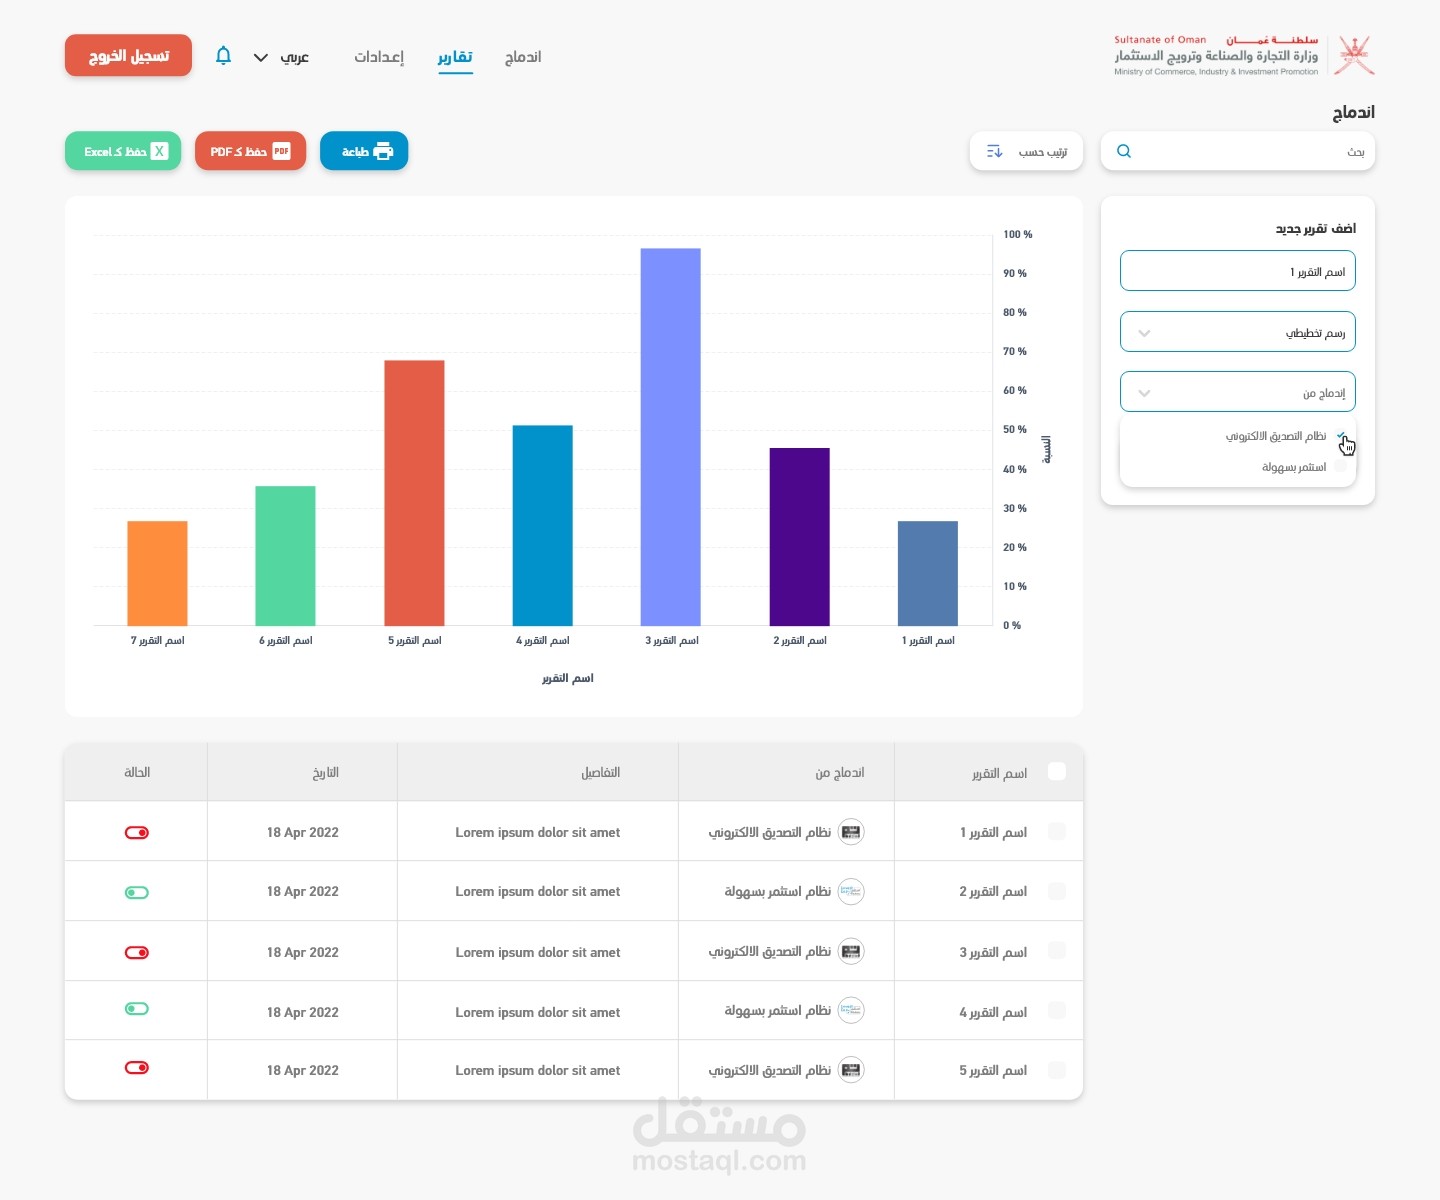Screen dimensions: 1440x1200
Task: Switch to the تقارير tab
Action: pyautogui.click(x=455, y=57)
